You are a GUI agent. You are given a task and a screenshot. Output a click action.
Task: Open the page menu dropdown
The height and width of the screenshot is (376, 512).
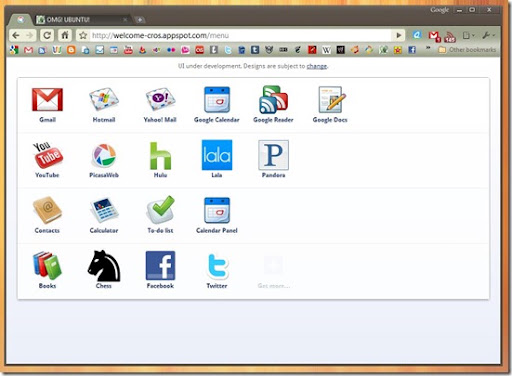[469, 35]
